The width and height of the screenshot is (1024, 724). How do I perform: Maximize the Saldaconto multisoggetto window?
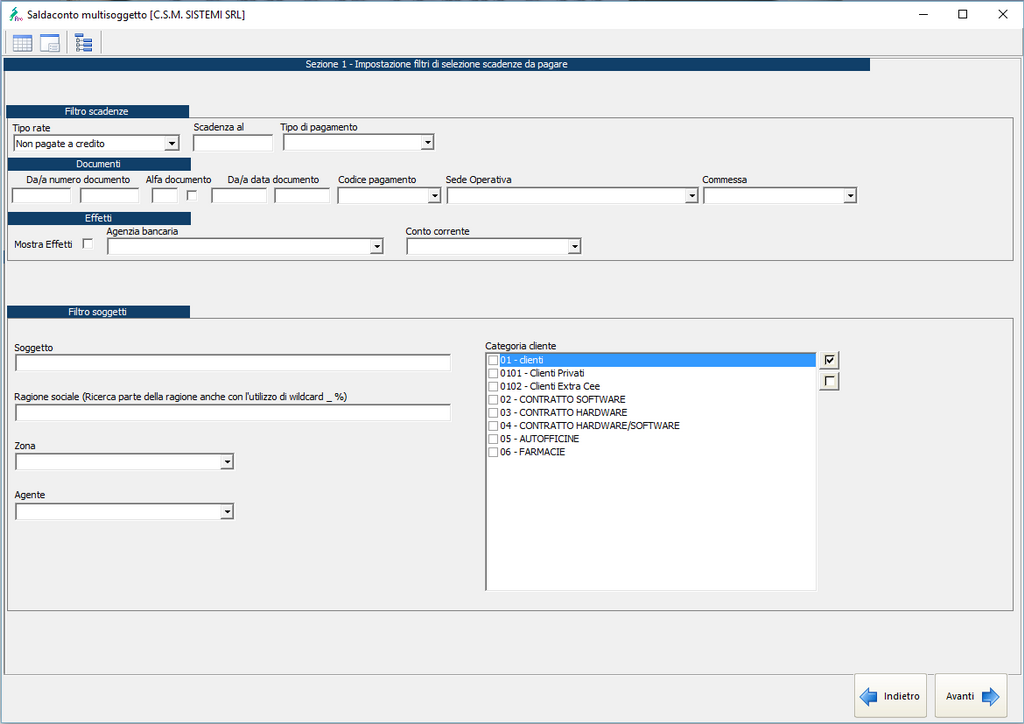click(x=963, y=14)
